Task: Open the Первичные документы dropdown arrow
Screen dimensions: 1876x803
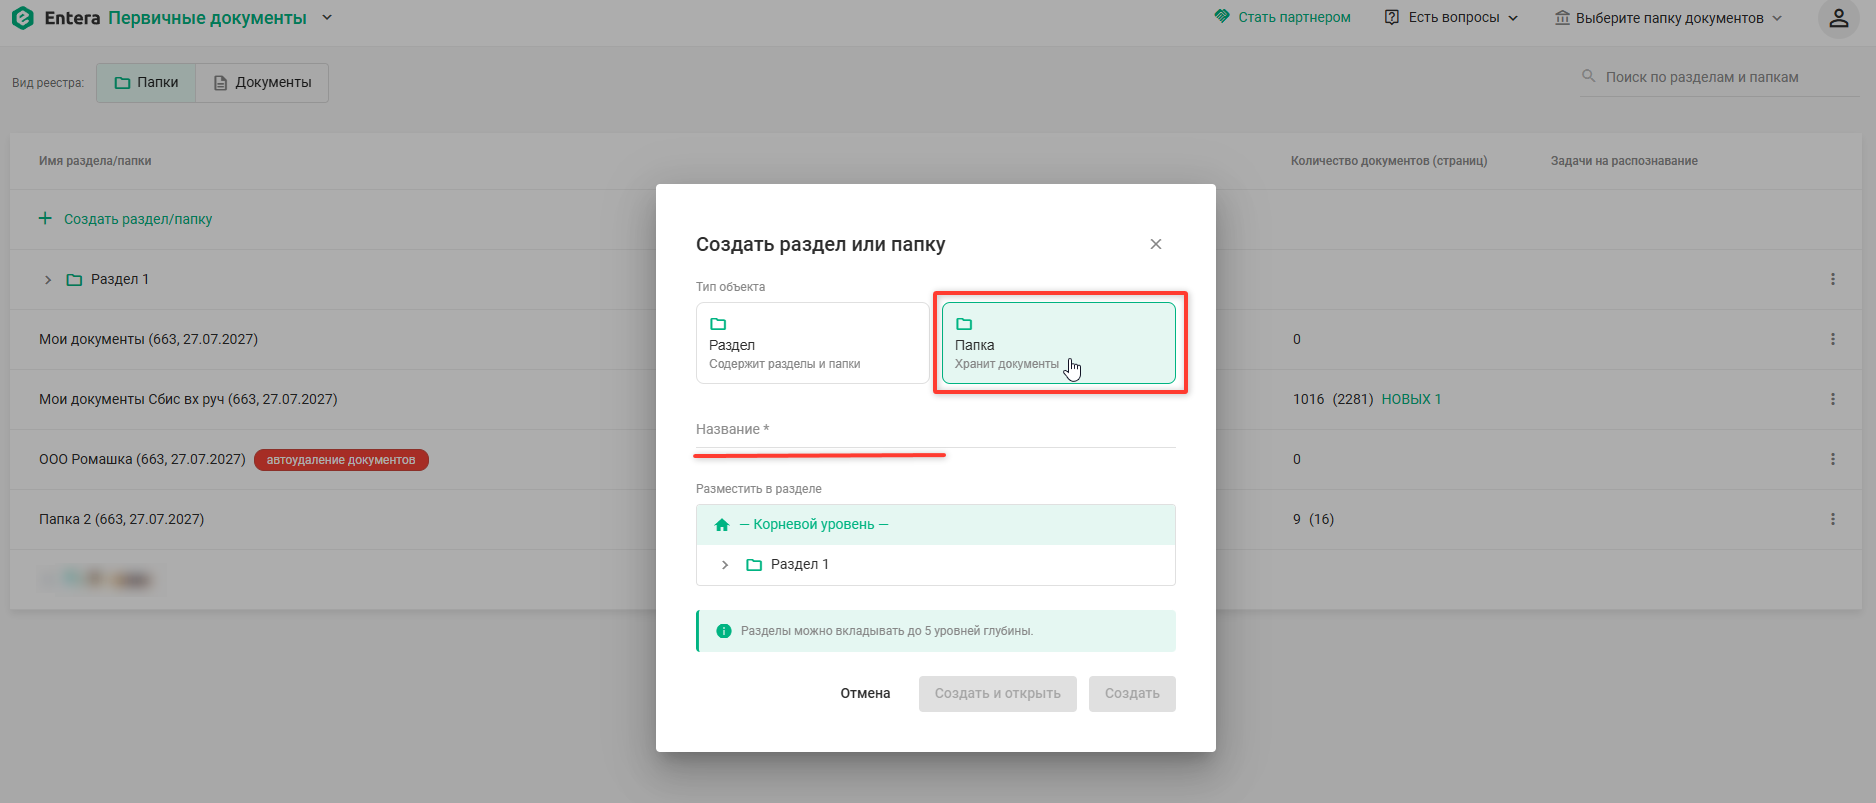Action: (327, 18)
